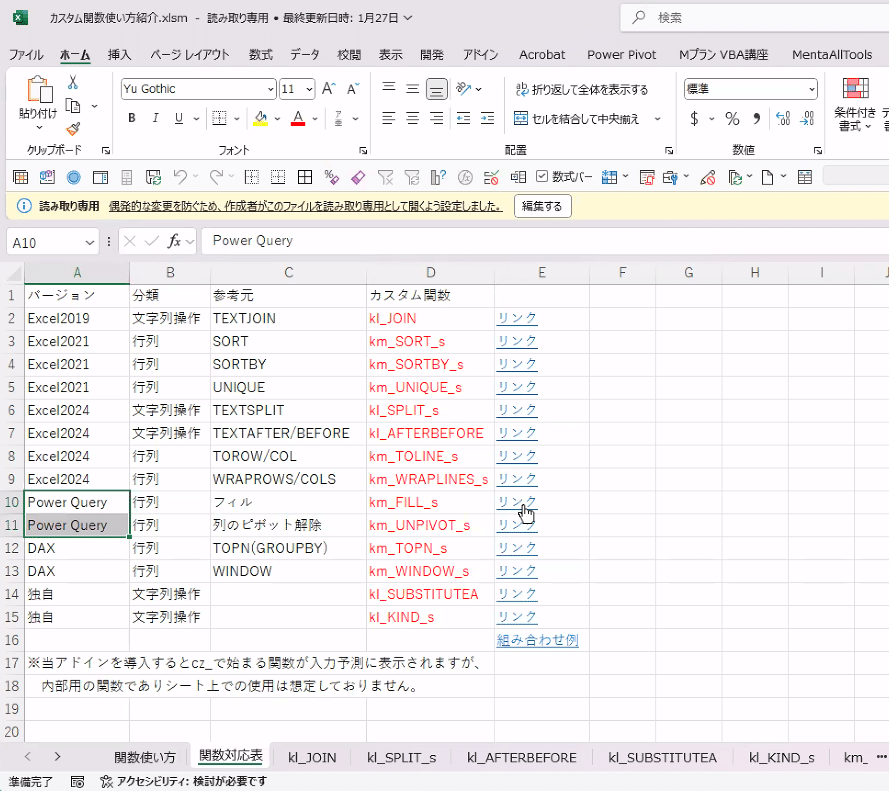The height and width of the screenshot is (791, 889).
Task: Toggle top vertical alignment
Action: [x=388, y=88]
